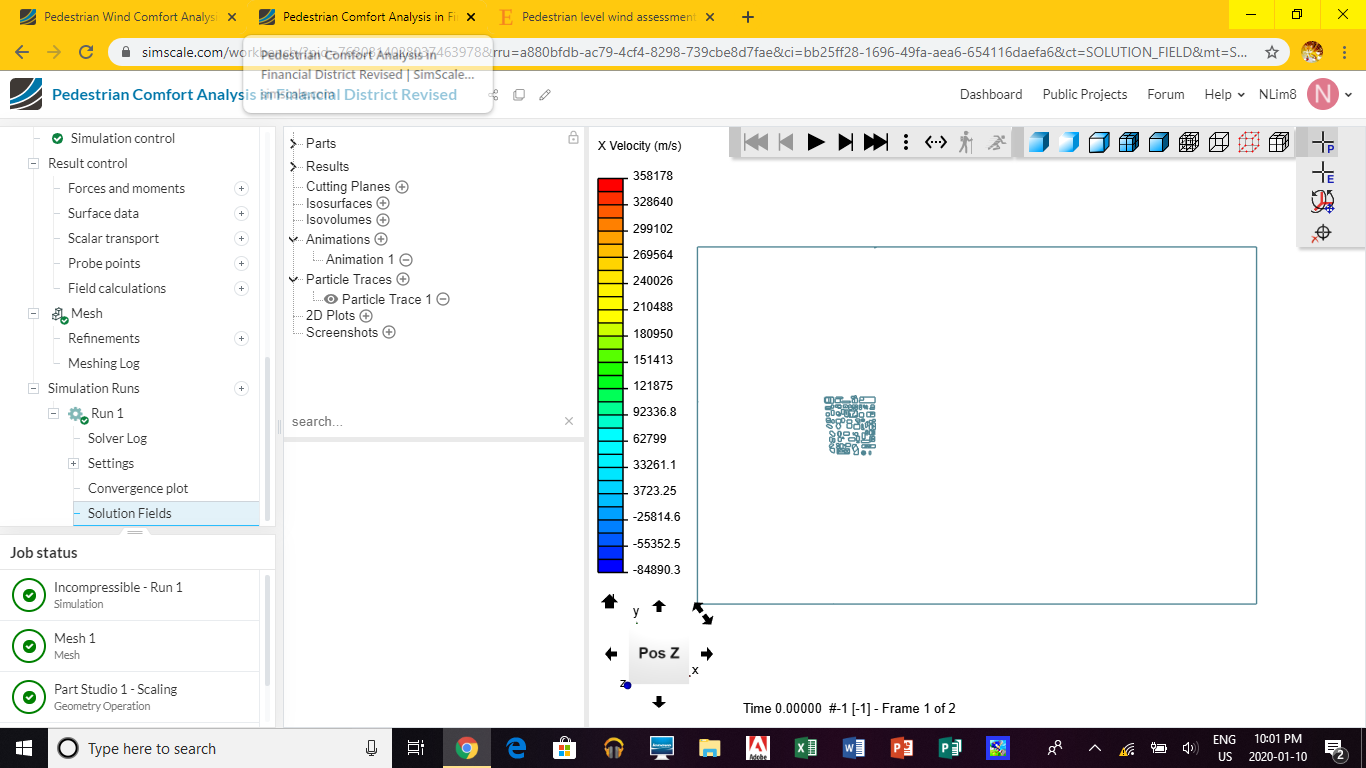Open the Convergence plot
The image size is (1366, 768).
[138, 488]
